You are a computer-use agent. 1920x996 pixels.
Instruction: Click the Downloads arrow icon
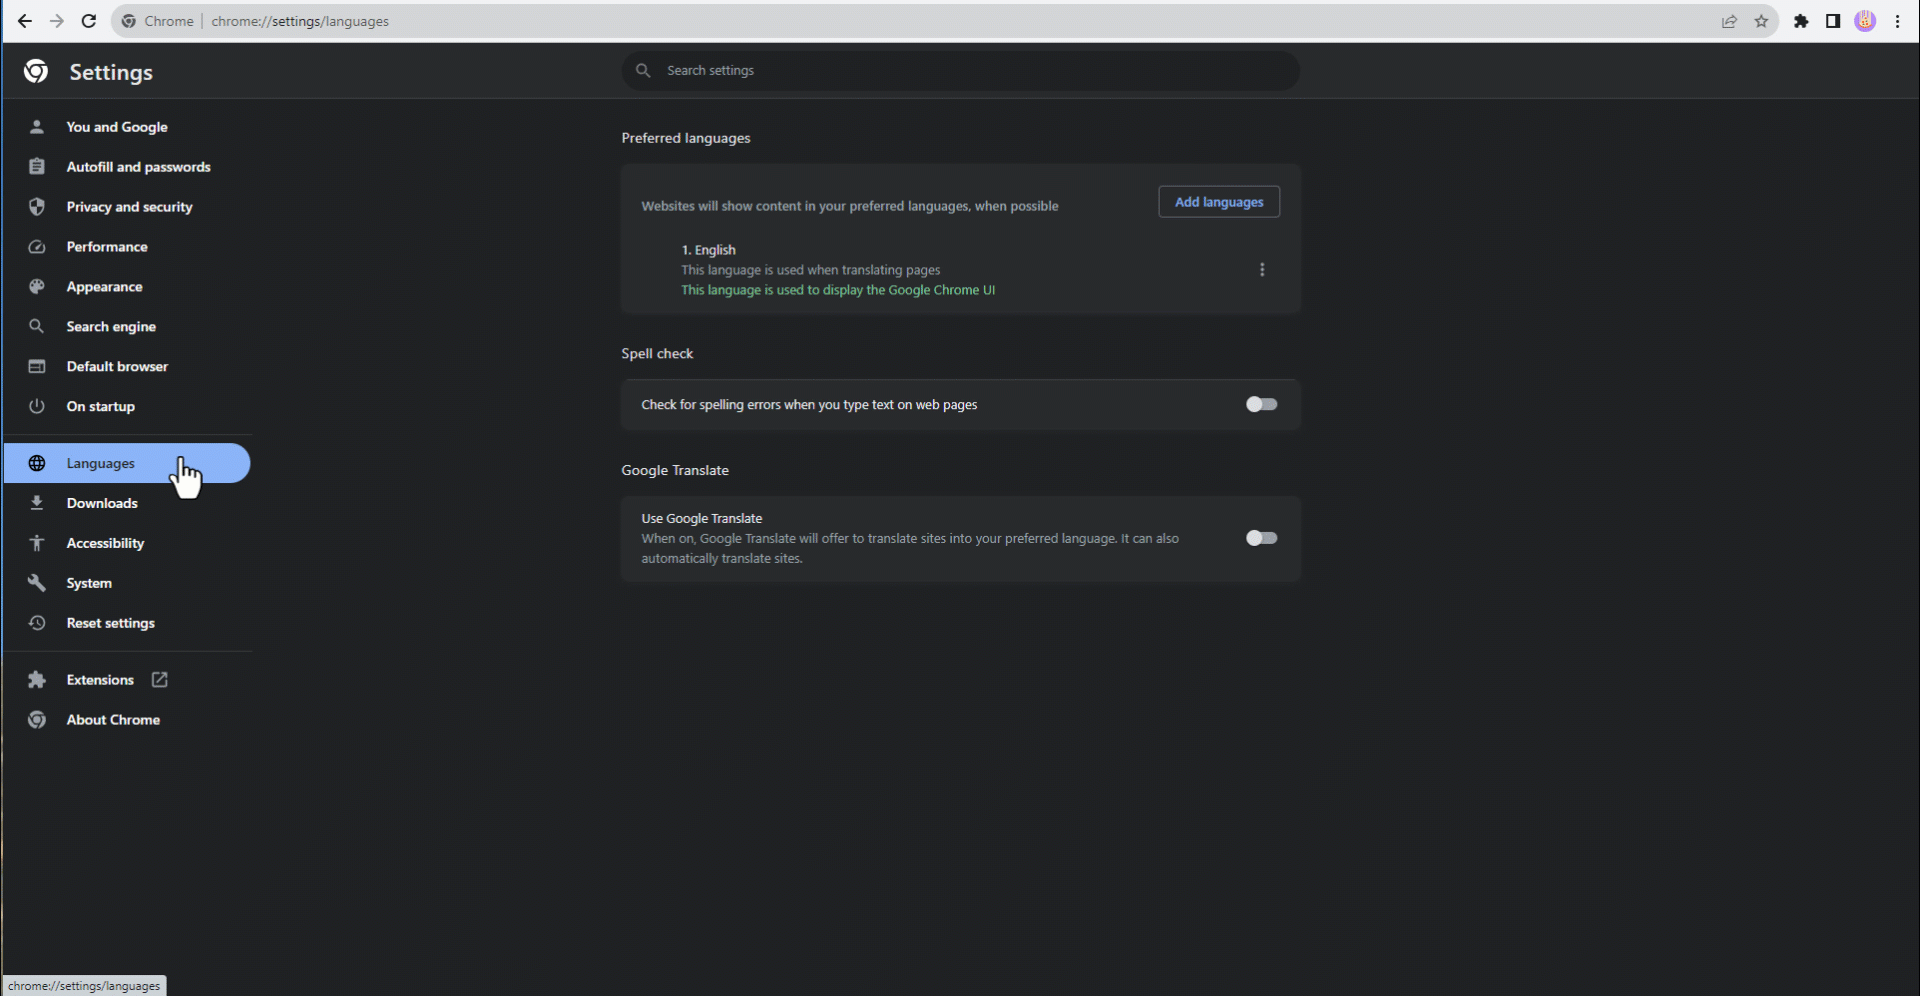click(x=37, y=503)
